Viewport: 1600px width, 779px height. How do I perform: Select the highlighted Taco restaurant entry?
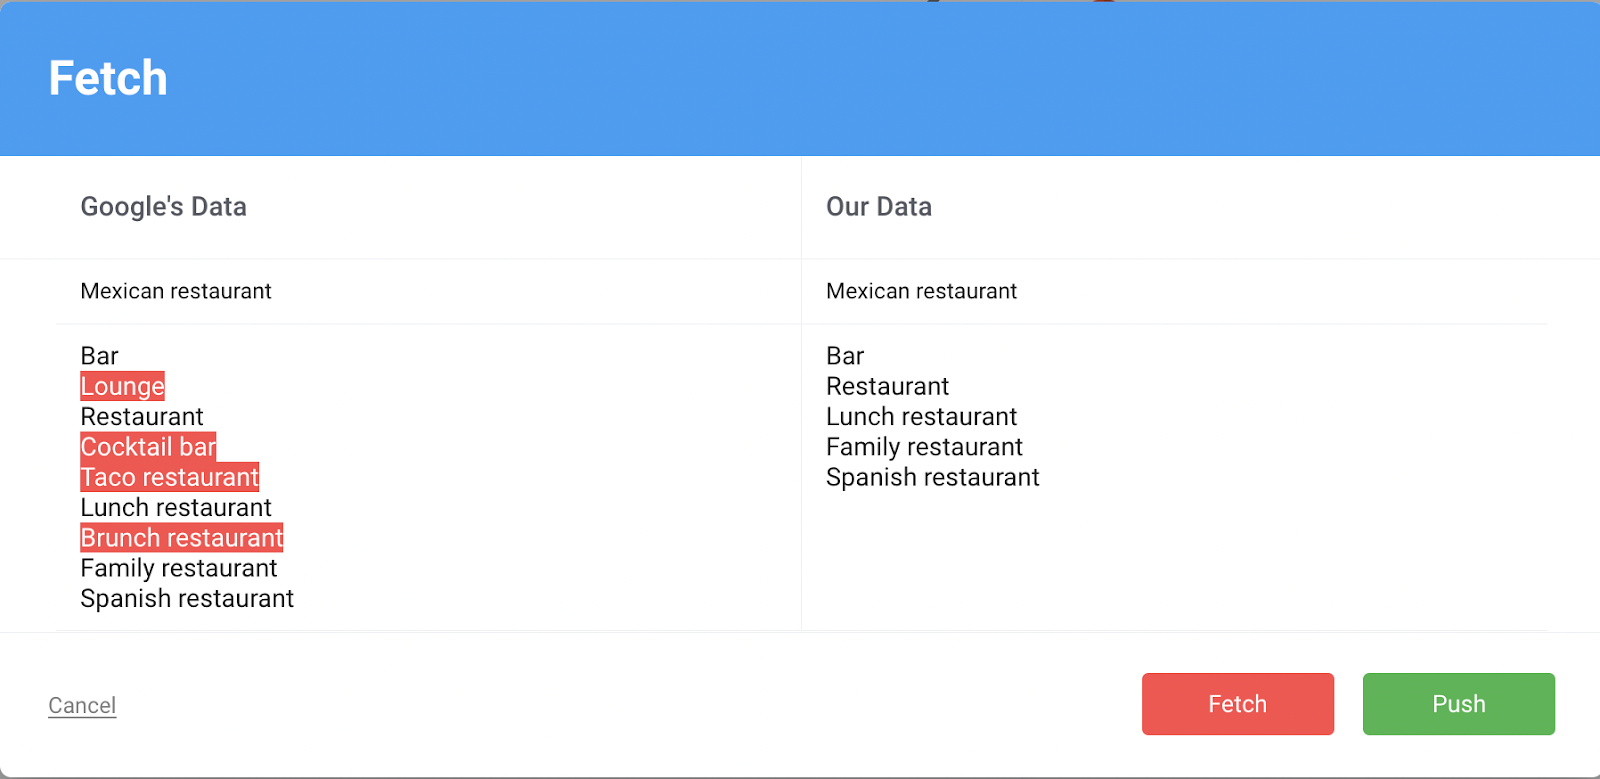tap(170, 477)
